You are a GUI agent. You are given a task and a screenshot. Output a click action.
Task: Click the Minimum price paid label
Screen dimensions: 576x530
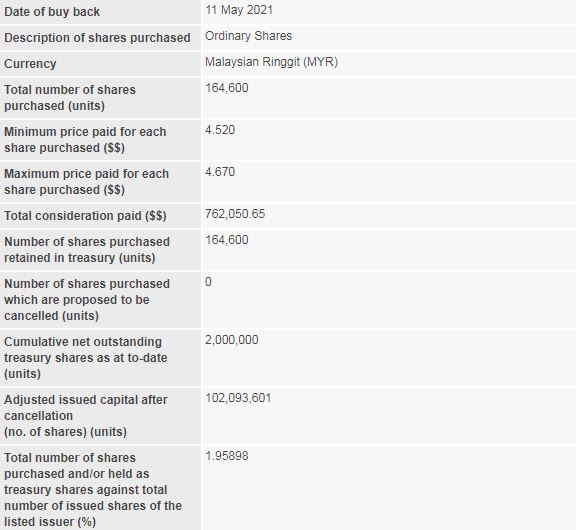tap(85, 140)
